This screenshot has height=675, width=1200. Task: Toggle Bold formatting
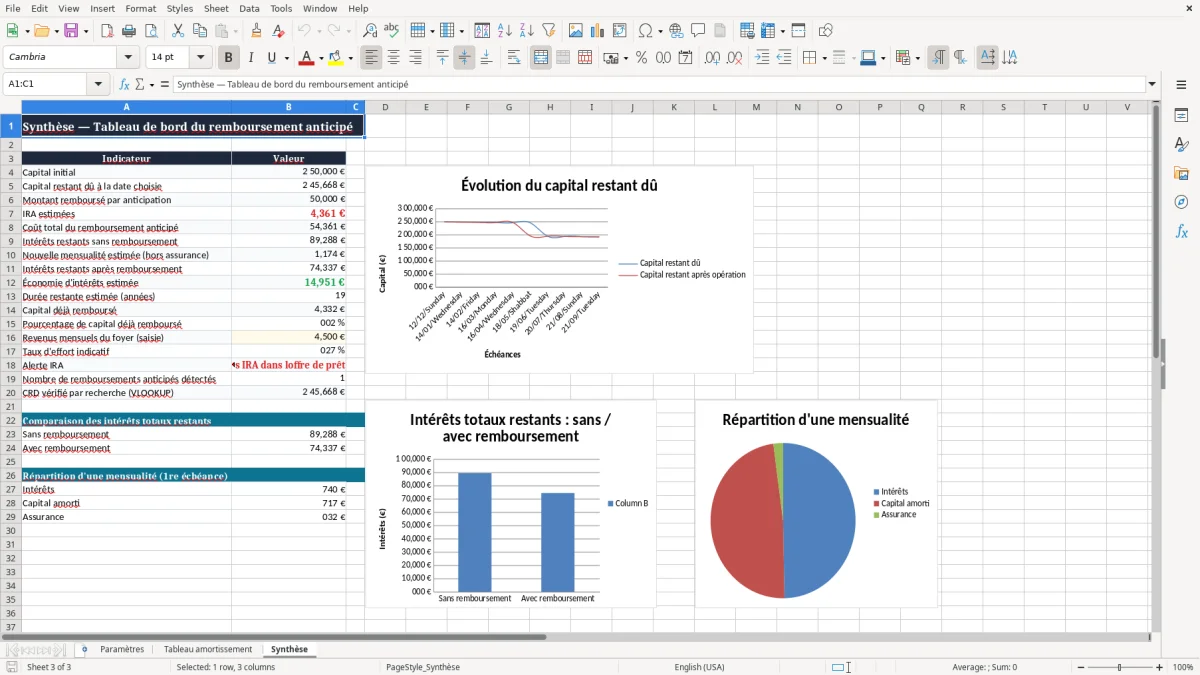point(228,58)
